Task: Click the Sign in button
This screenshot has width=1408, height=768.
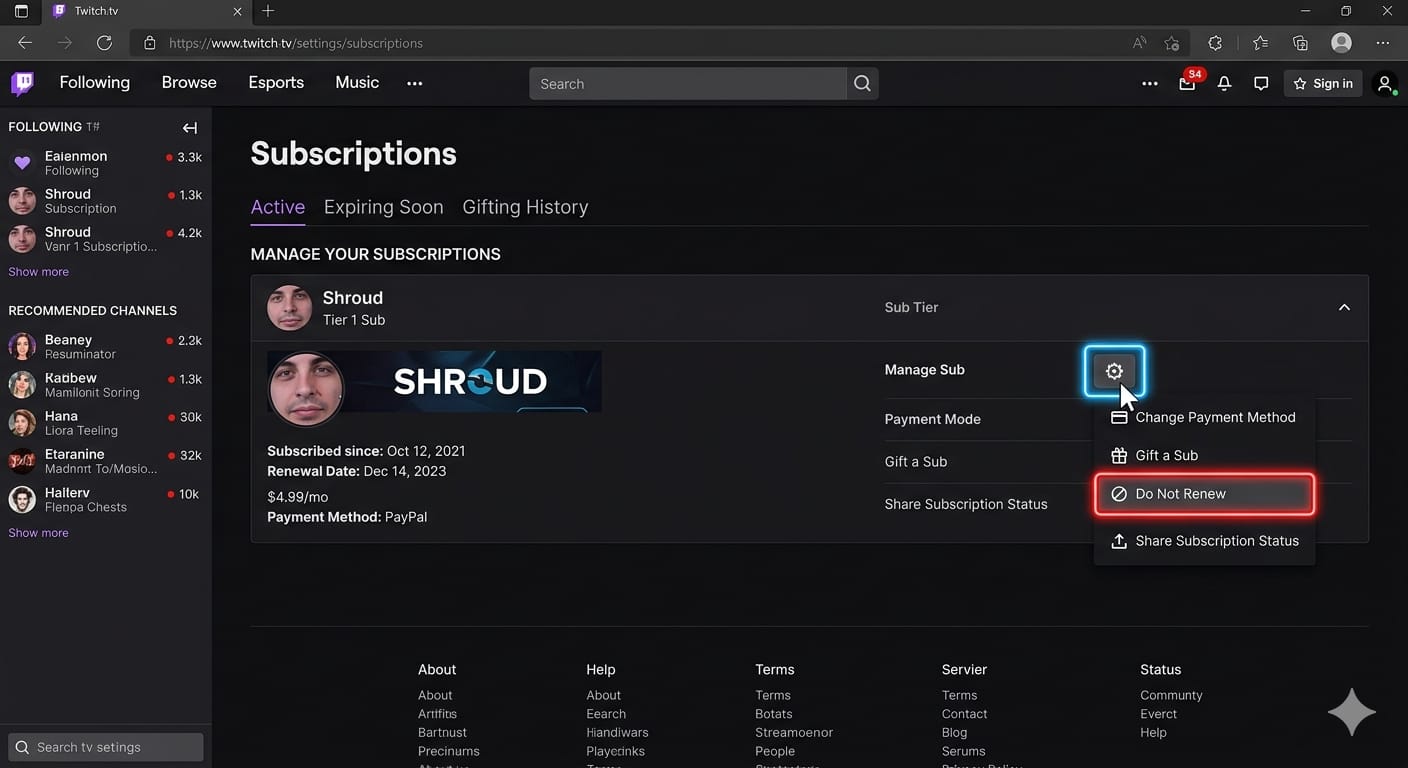Action: [1323, 84]
